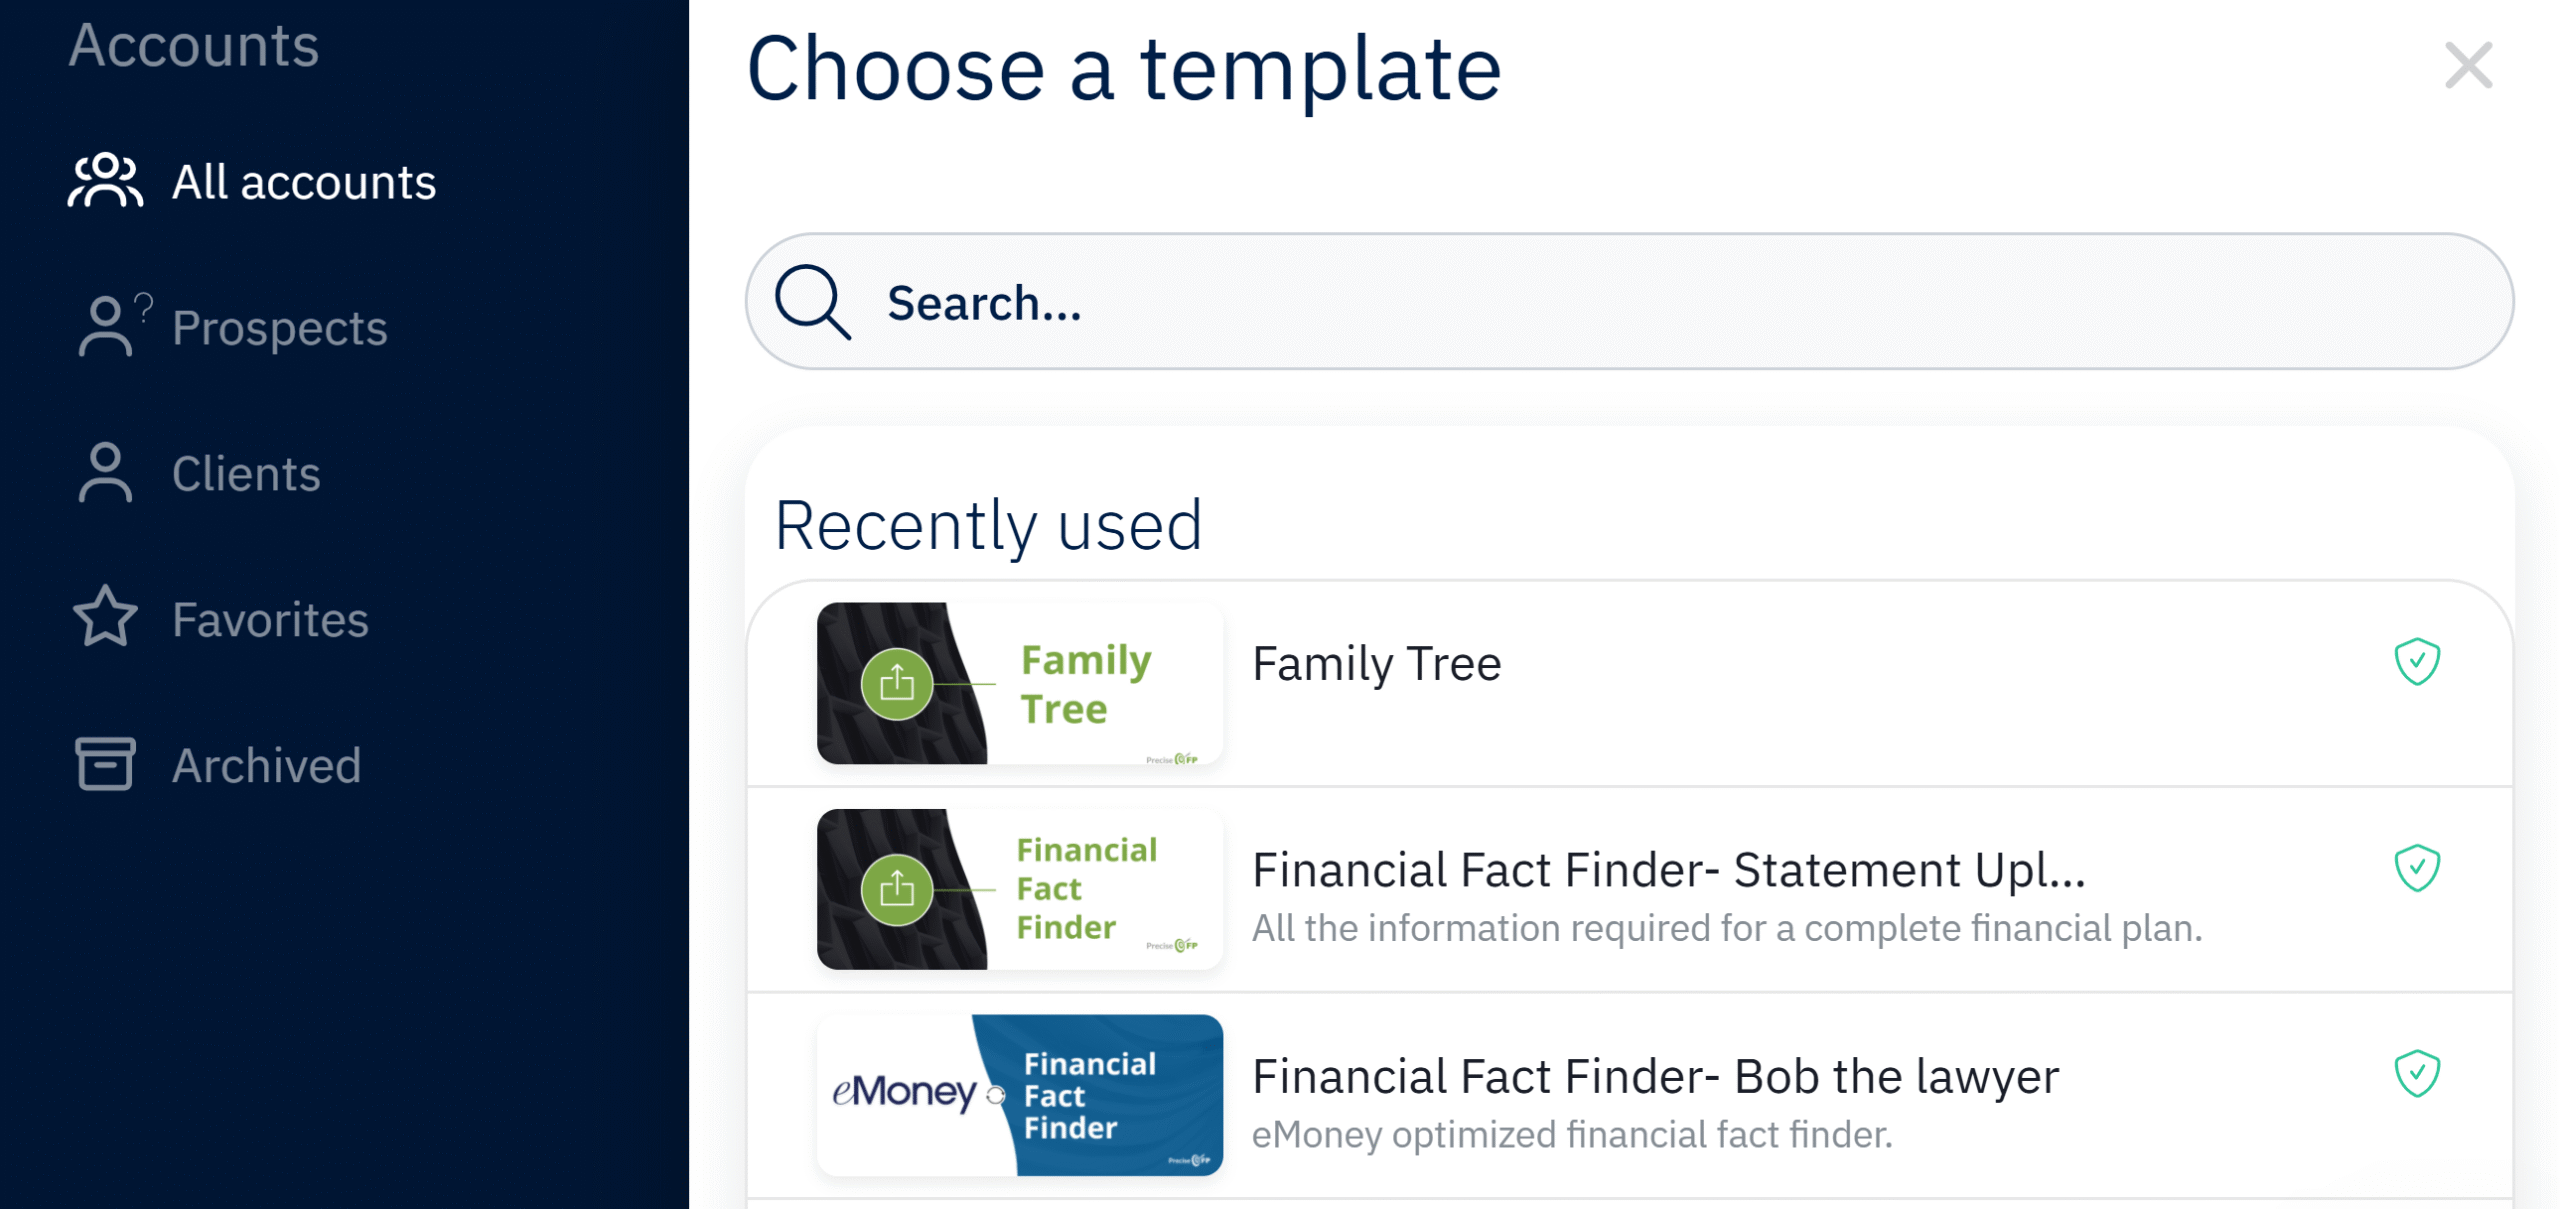Viewport: 2560px width, 1209px height.
Task: Close the Choose a template dialog
Action: (x=2467, y=66)
